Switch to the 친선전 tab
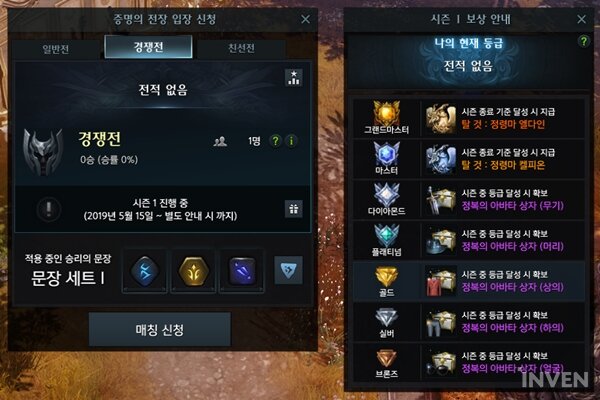The image size is (600, 400). coord(241,49)
